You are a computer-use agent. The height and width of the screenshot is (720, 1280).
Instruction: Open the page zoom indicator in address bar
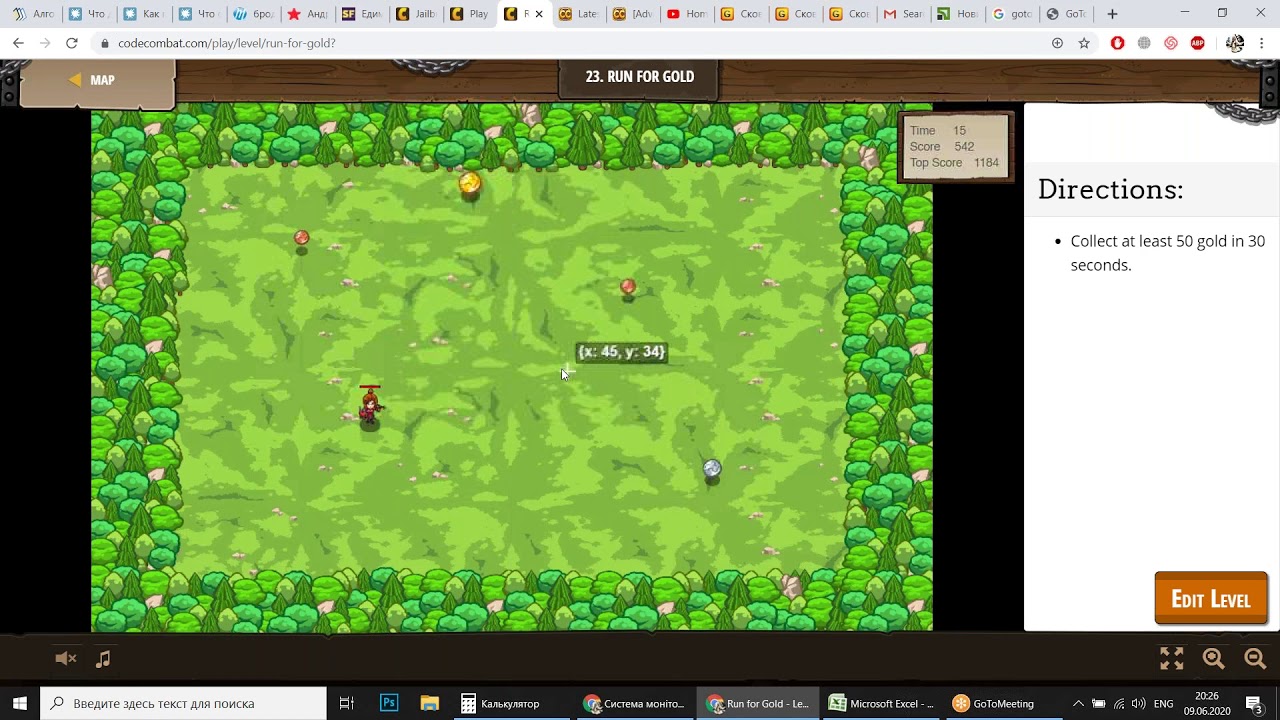1057,43
